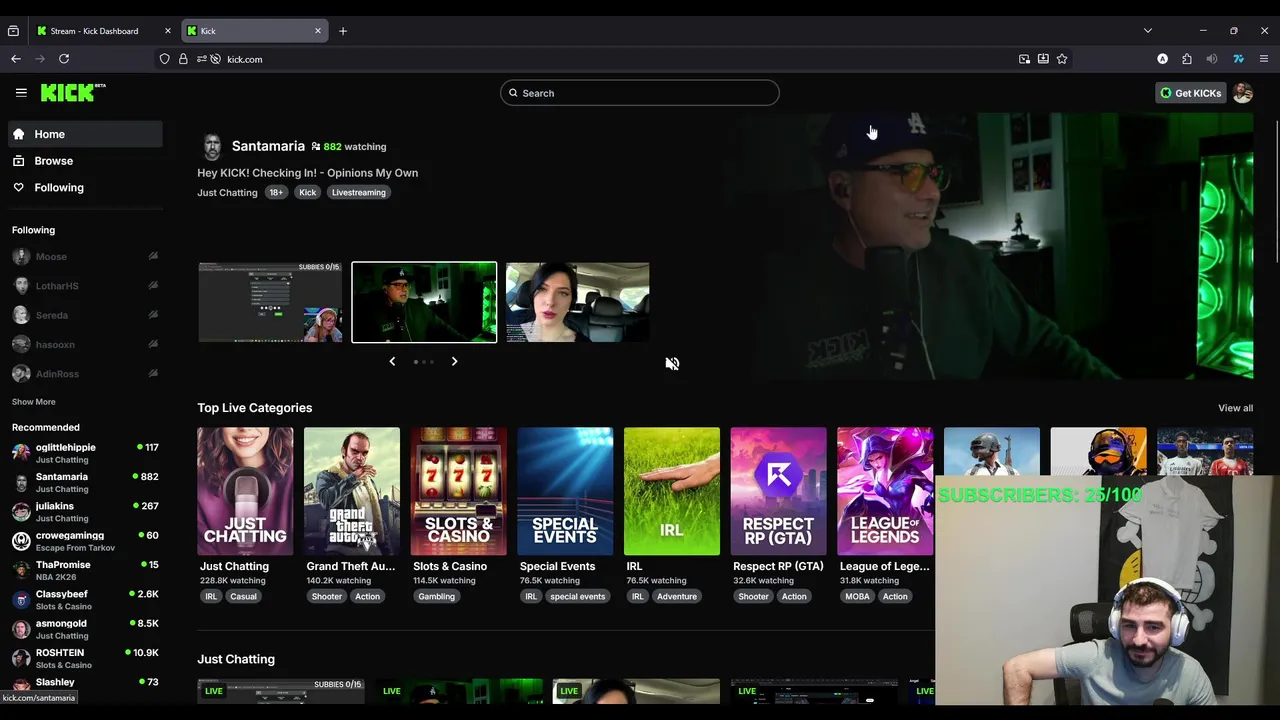The image size is (1280, 720).
Task: Go to next featured stream arrow
Action: [454, 361]
